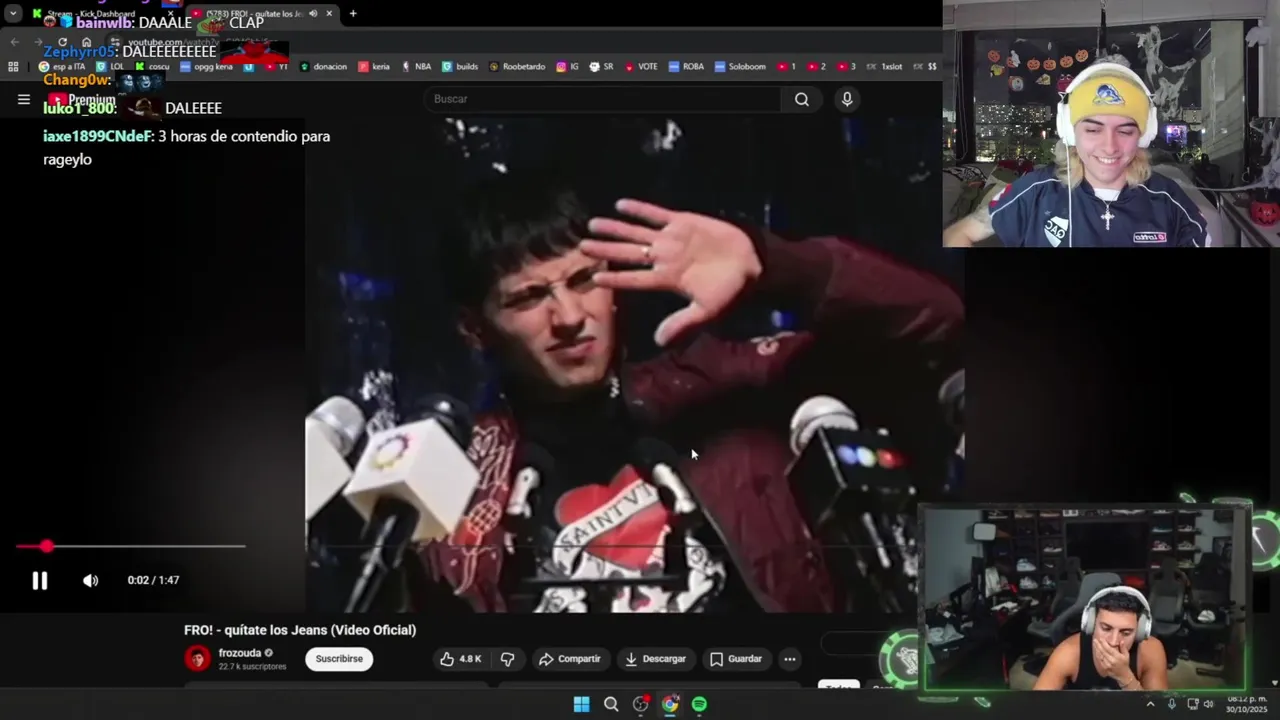Click the Descargar download button
This screenshot has width=1280, height=720.
point(655,659)
